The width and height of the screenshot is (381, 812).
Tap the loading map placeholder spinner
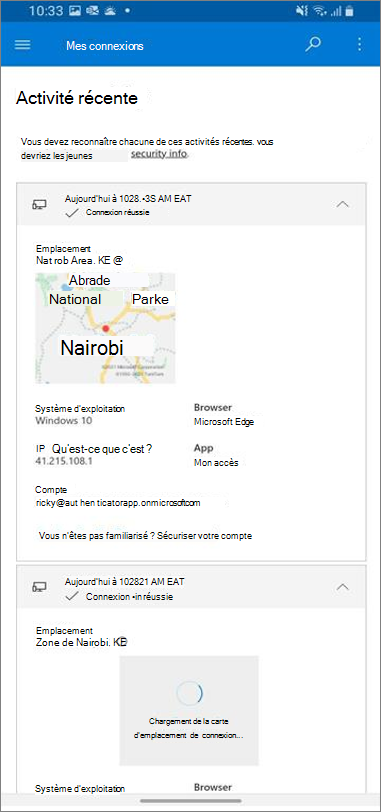click(x=189, y=692)
